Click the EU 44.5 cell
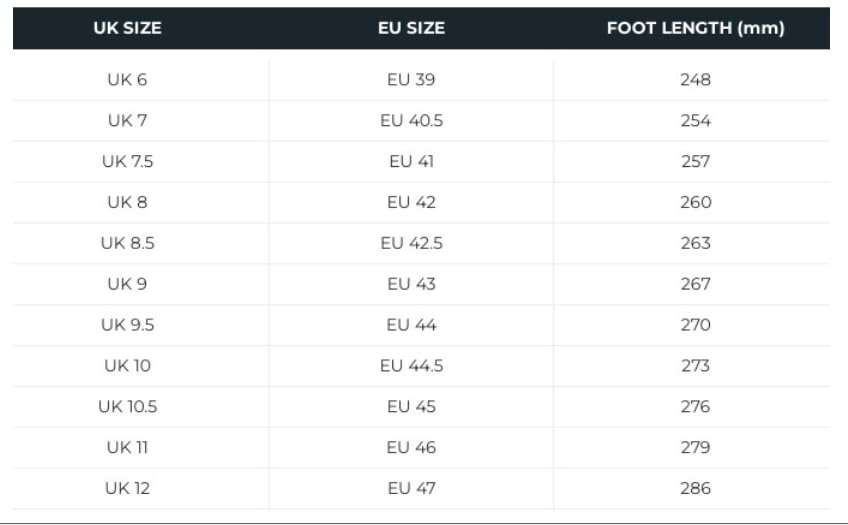The width and height of the screenshot is (848, 525). tap(411, 366)
